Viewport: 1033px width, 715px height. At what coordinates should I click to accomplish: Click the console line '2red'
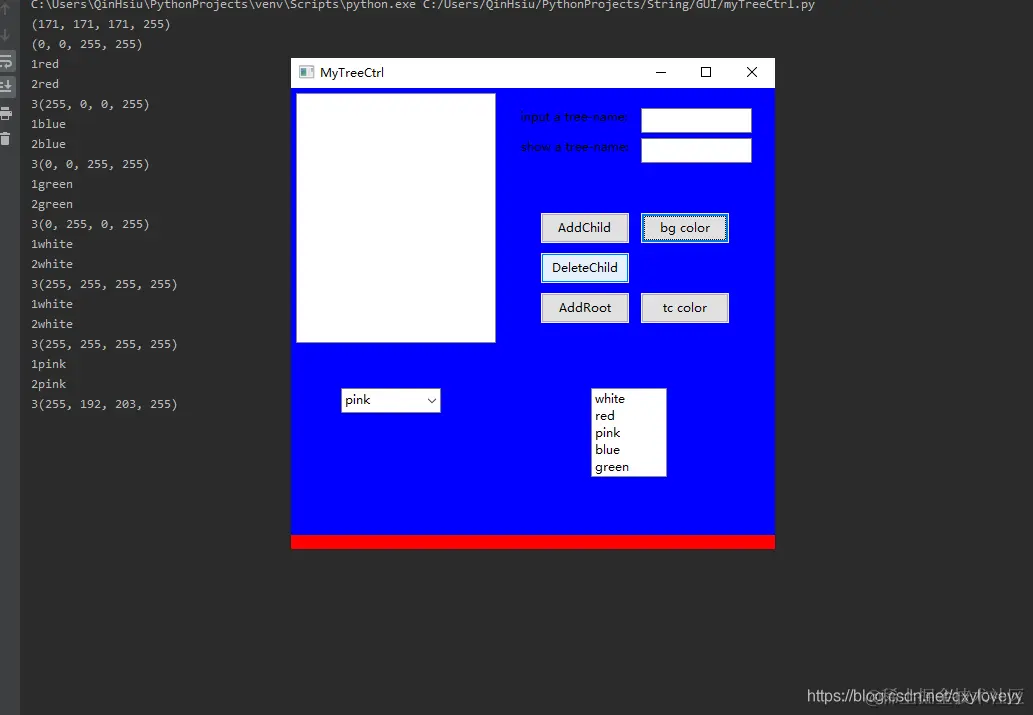[x=45, y=84]
